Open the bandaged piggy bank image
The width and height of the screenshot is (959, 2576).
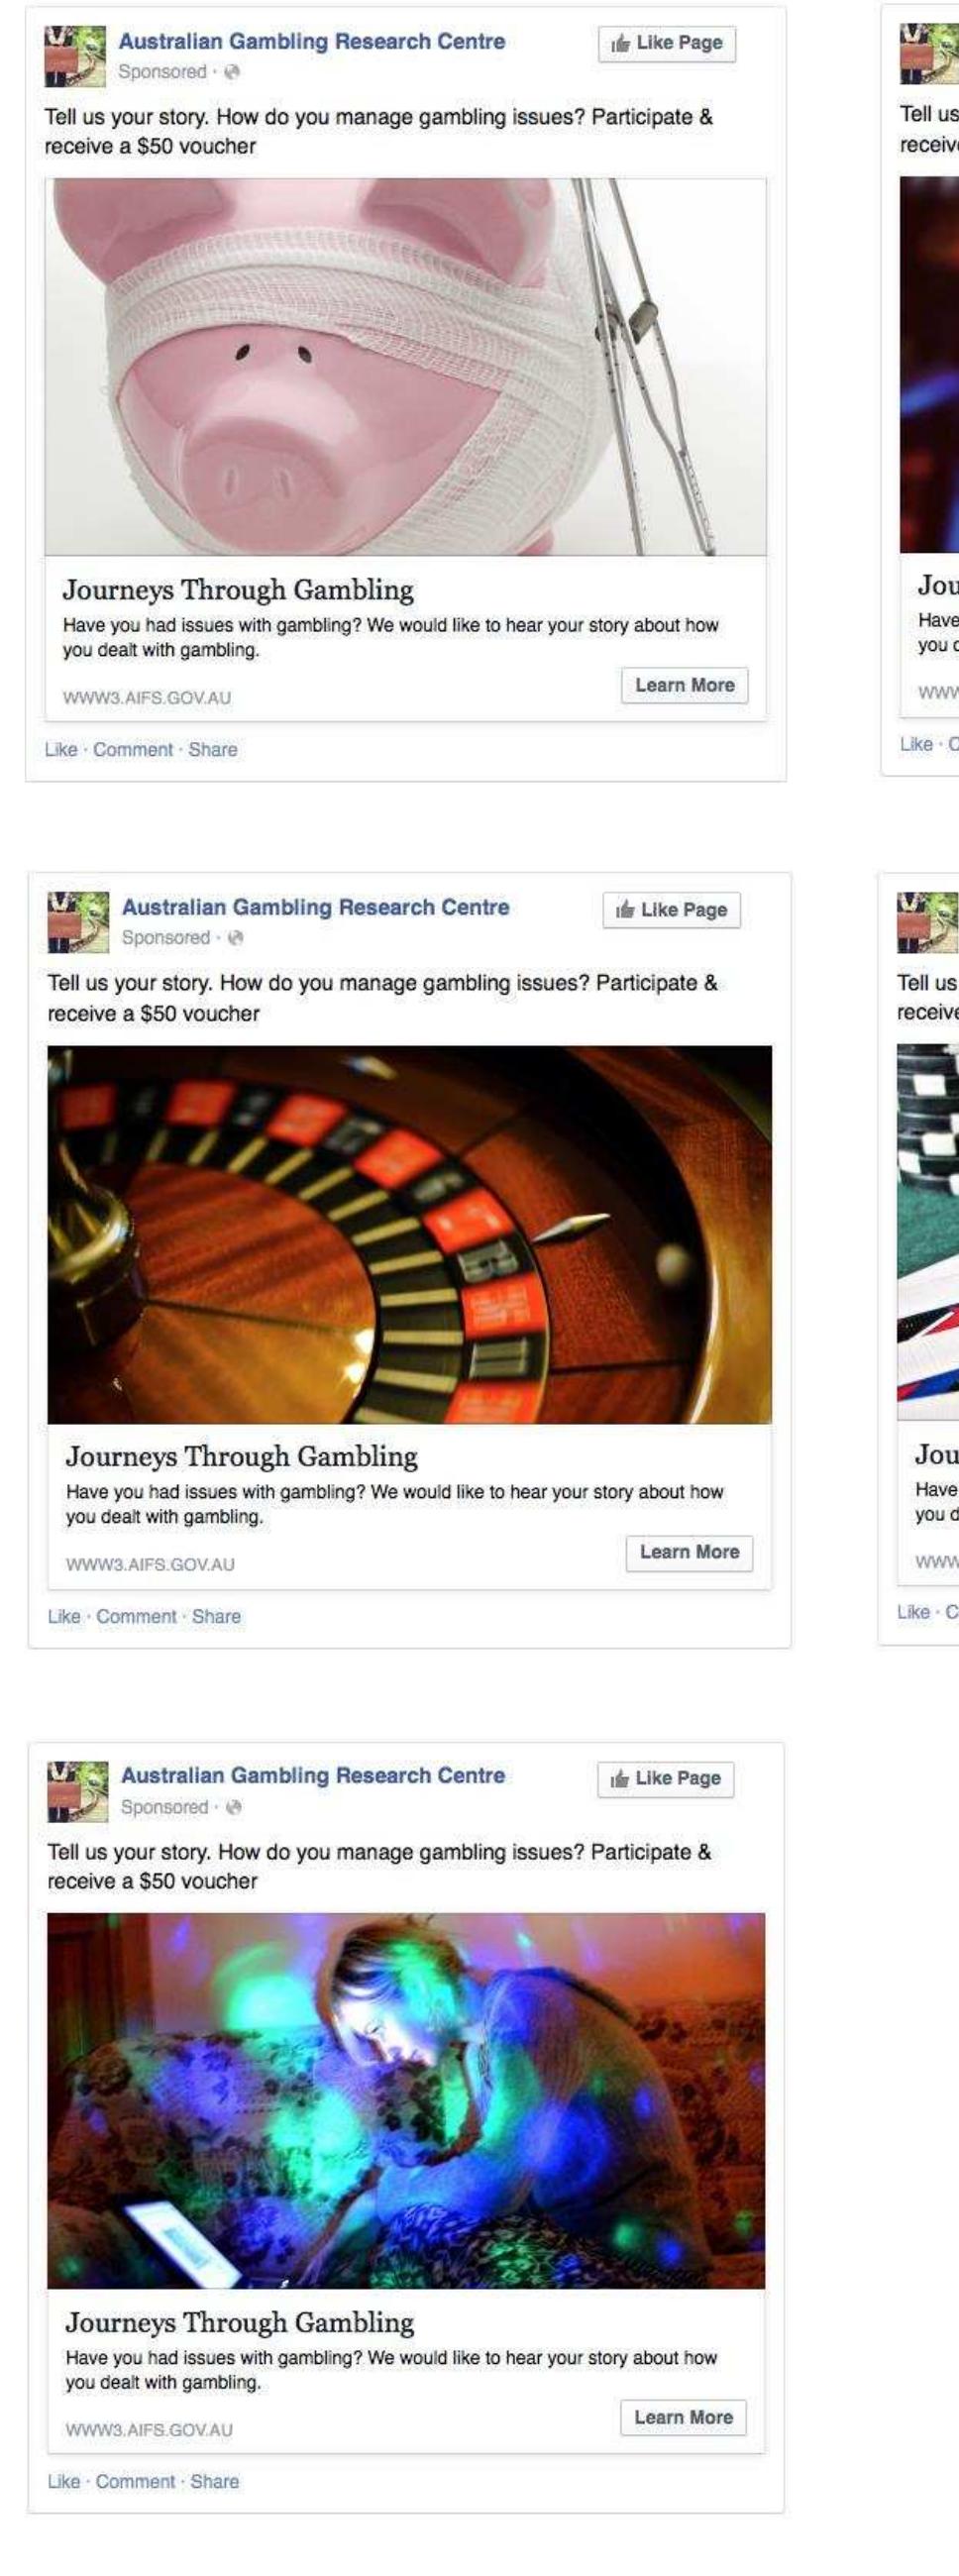406,366
